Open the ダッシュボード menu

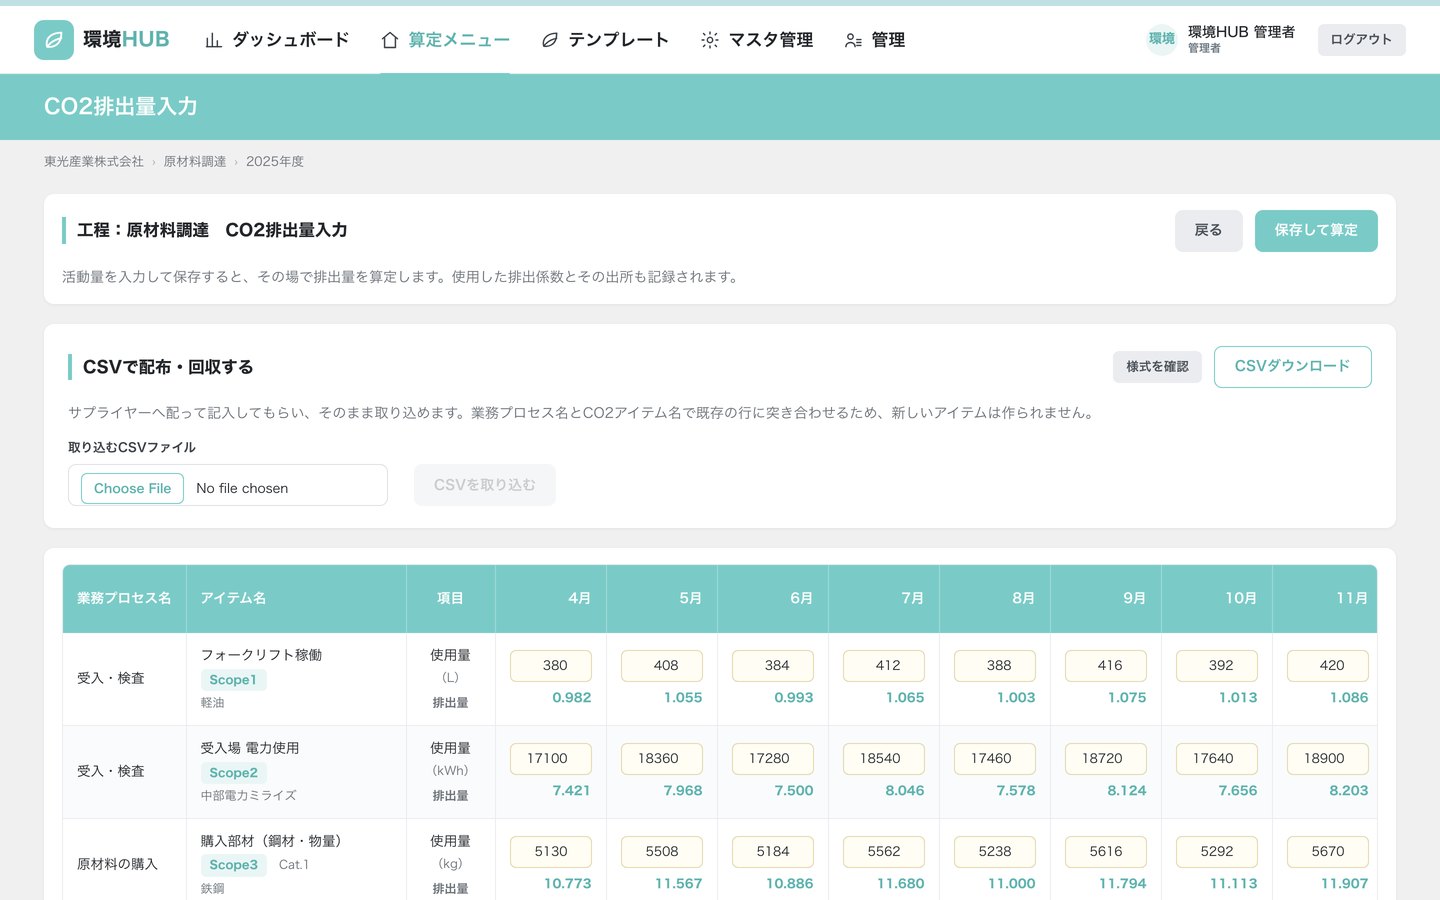click(277, 40)
